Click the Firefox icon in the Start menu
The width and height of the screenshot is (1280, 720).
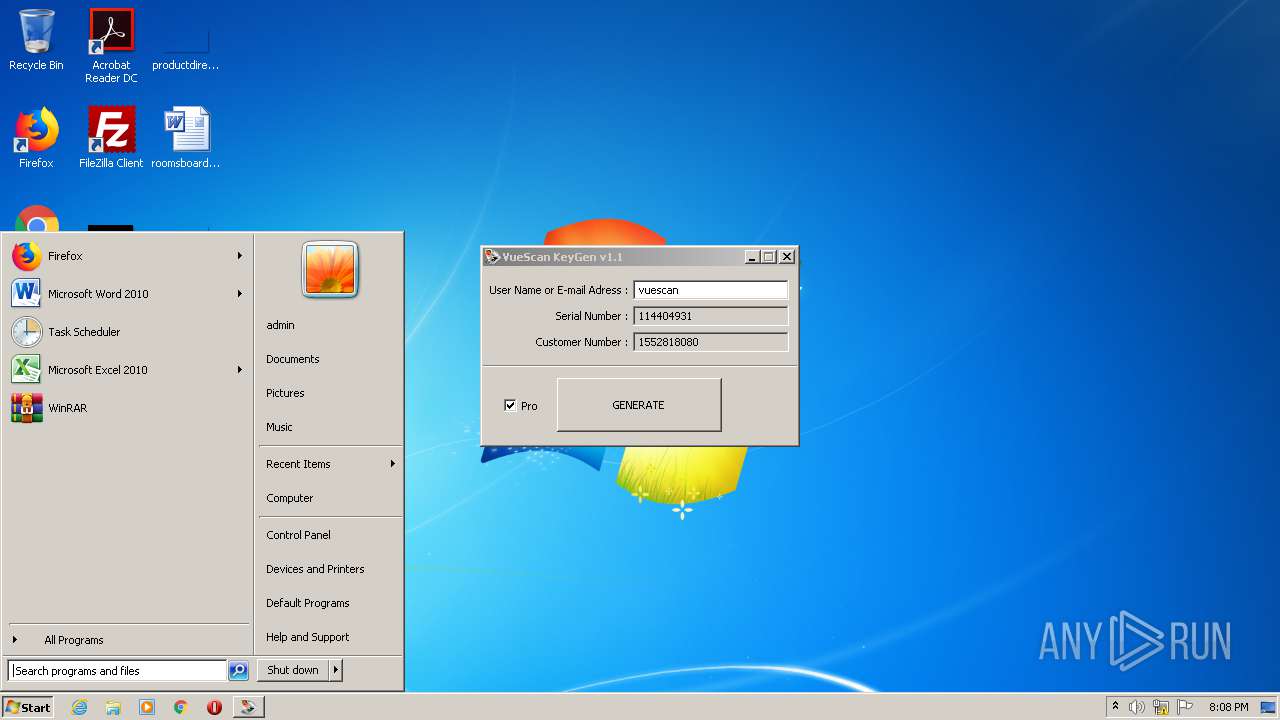click(x=26, y=256)
